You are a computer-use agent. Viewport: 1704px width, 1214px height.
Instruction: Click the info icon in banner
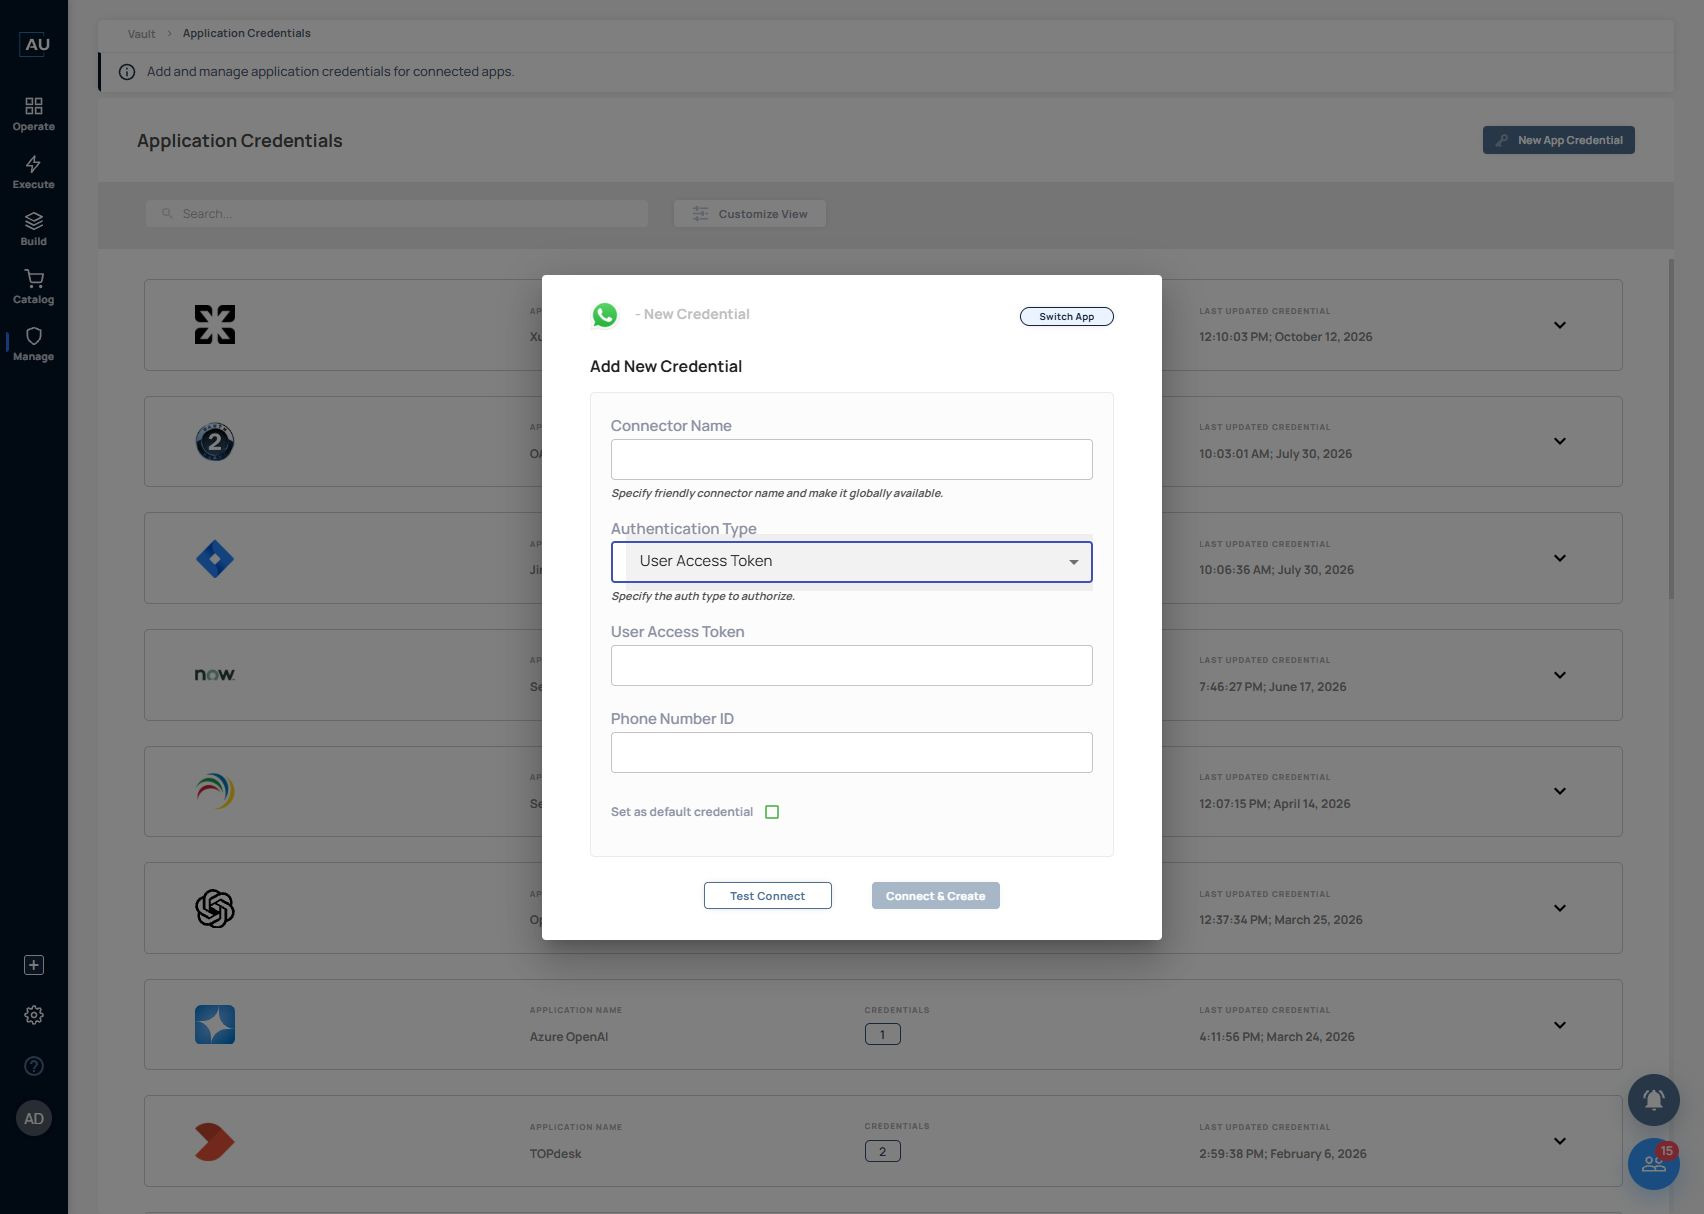(127, 72)
